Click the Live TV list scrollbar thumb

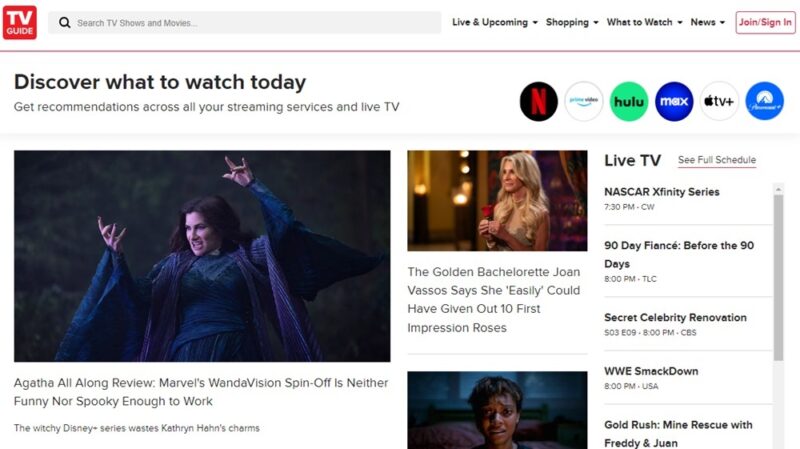click(x=778, y=278)
